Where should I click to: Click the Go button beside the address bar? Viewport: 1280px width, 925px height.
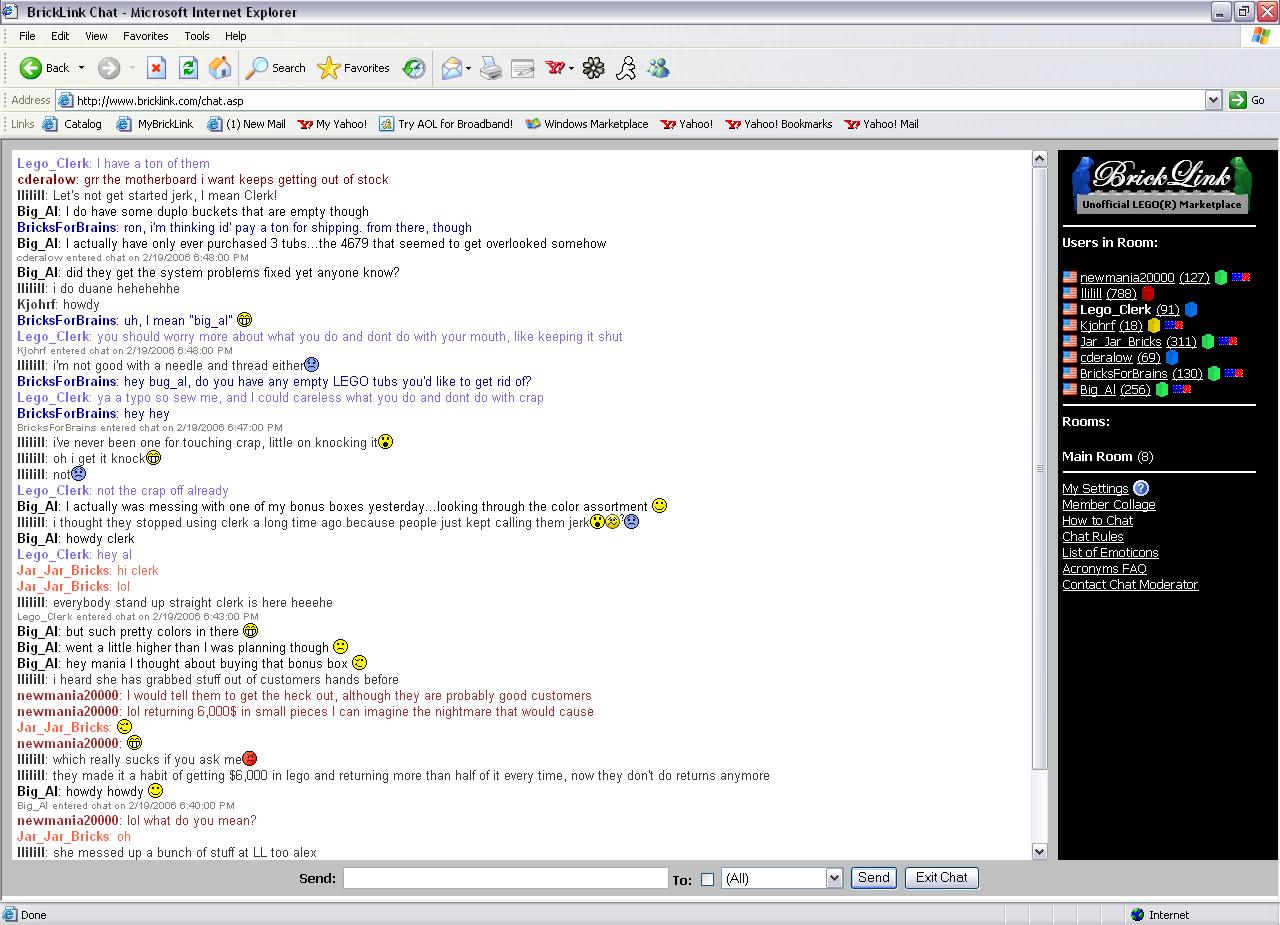1247,100
